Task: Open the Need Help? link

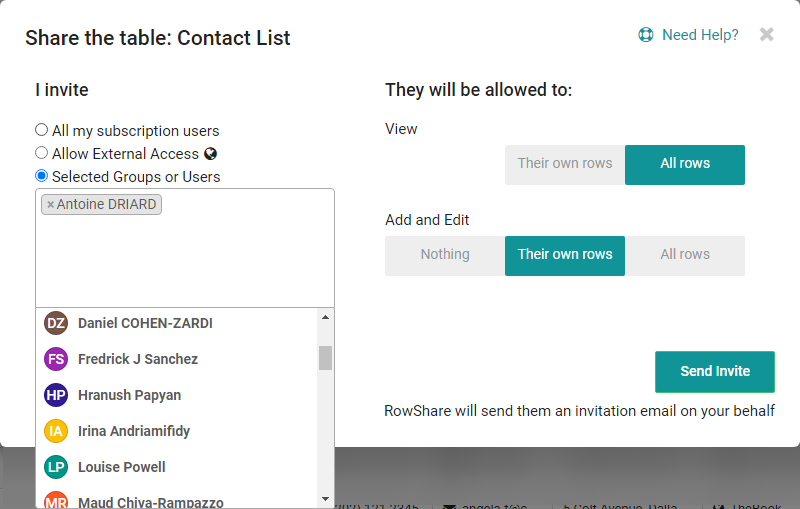Action: (700, 35)
